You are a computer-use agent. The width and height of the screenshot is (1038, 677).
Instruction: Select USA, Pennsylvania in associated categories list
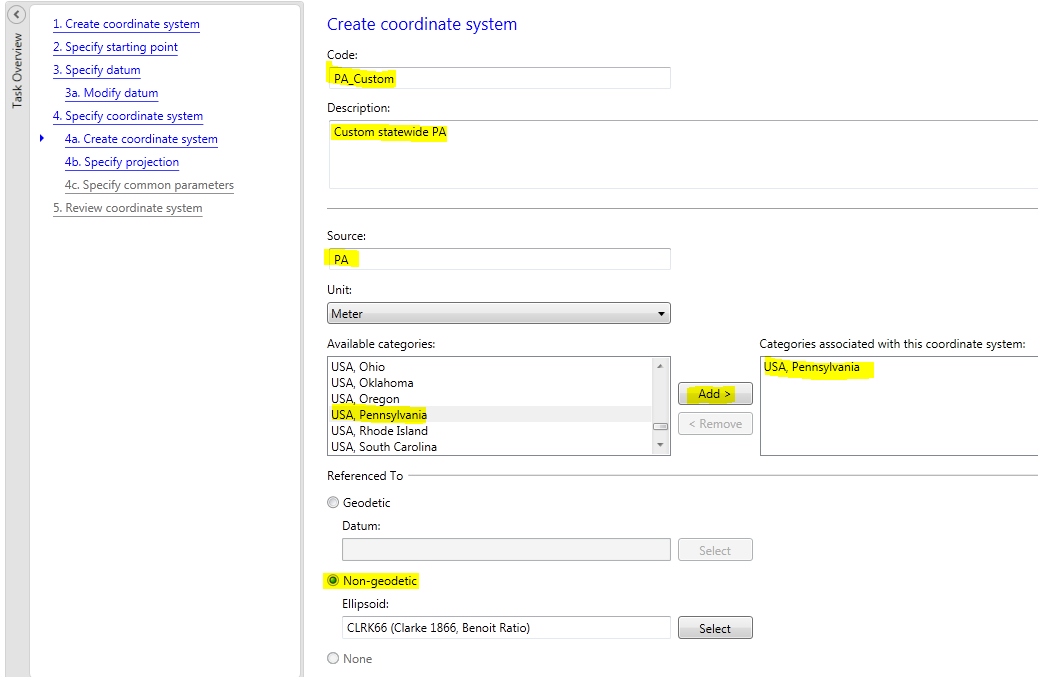[811, 367]
